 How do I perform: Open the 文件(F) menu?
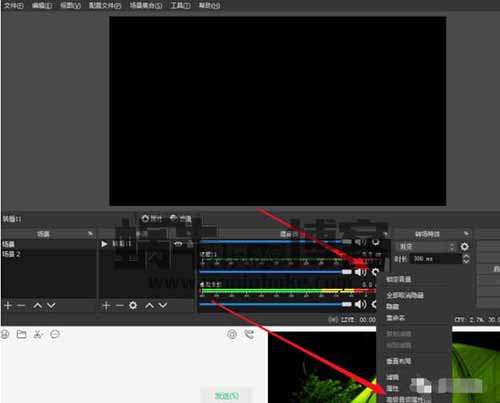(x=14, y=6)
